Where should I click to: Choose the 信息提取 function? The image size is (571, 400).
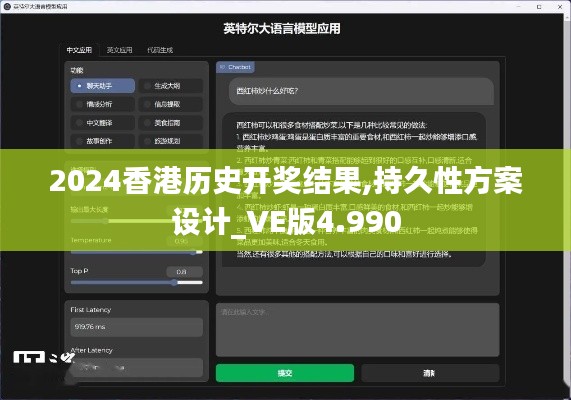[171, 104]
